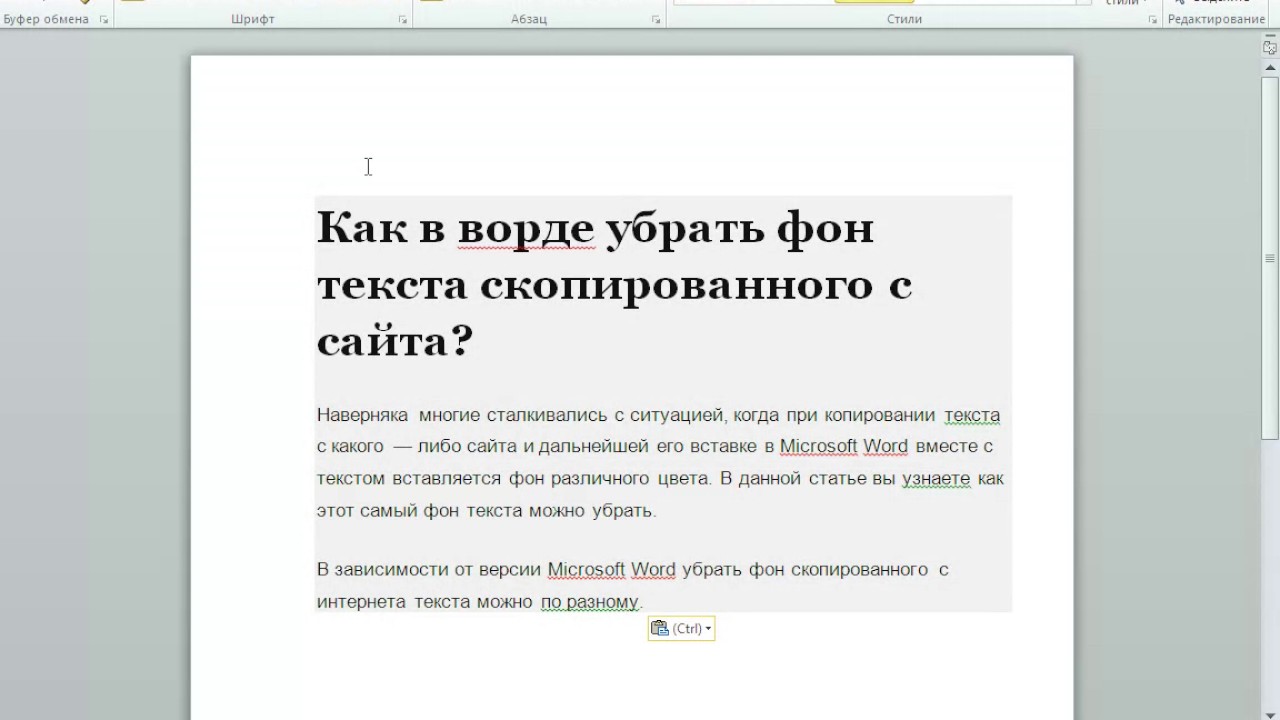Screen dimensions: 1280x720
Task: Click the word "скопированного" in the heading
Action: (x=677, y=285)
